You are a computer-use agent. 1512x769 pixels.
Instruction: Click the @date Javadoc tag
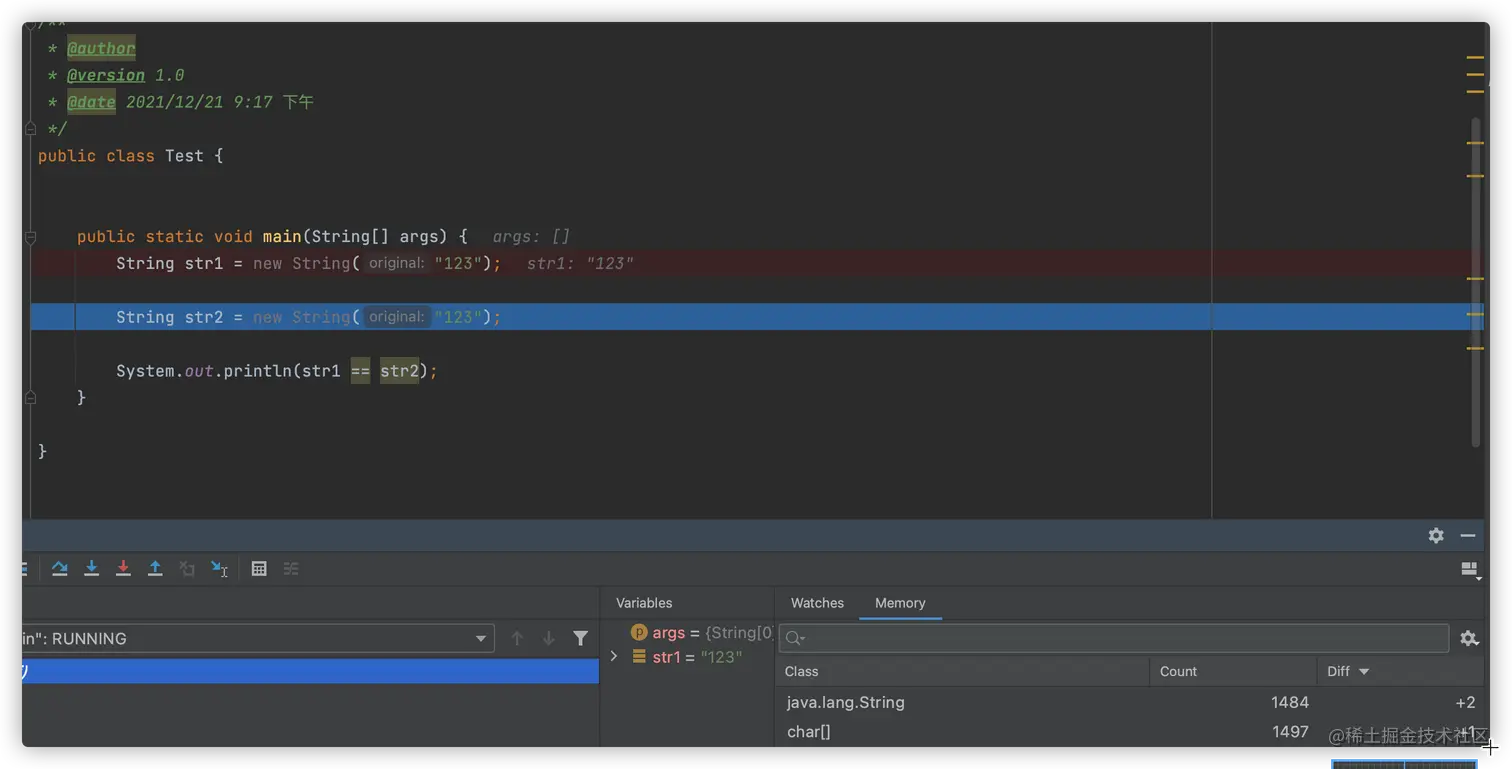pos(91,102)
